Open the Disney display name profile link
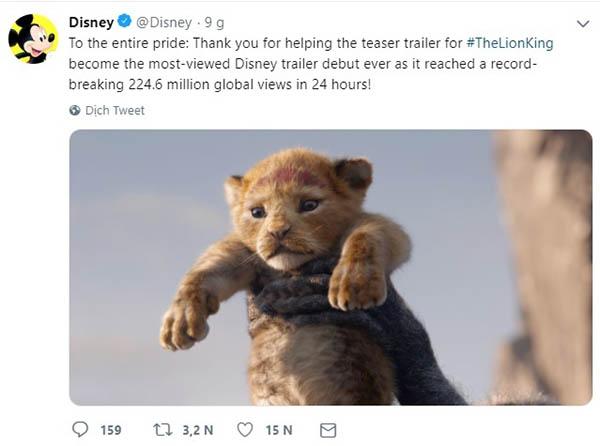Image resolution: width=600 pixels, height=446 pixels. click(90, 22)
